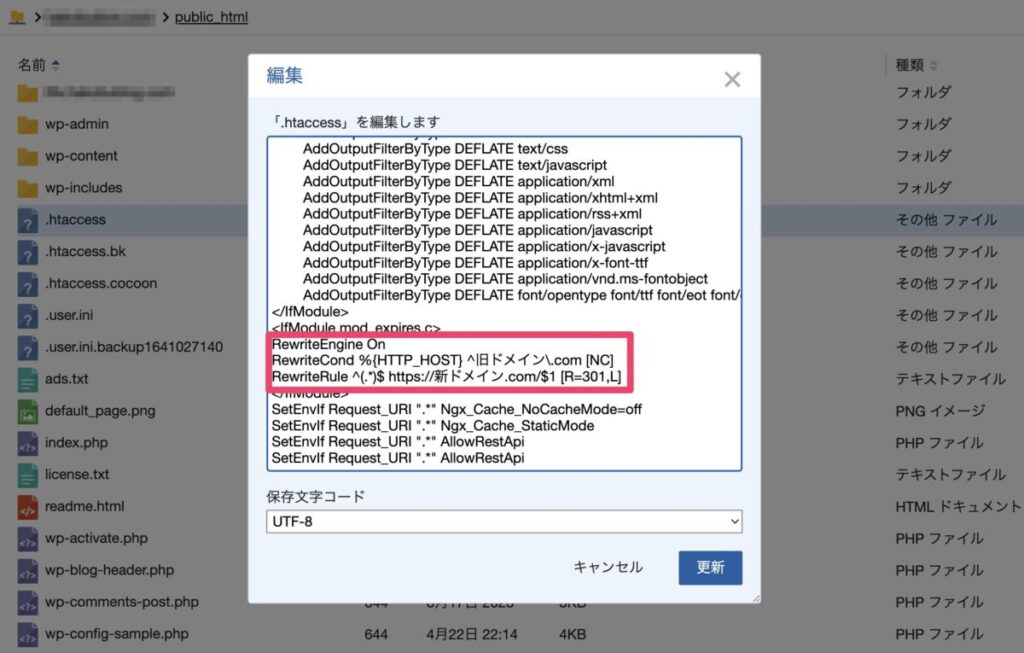Click the default_page.png image icon
Screen dimensions: 1024x653
[x=27, y=411]
